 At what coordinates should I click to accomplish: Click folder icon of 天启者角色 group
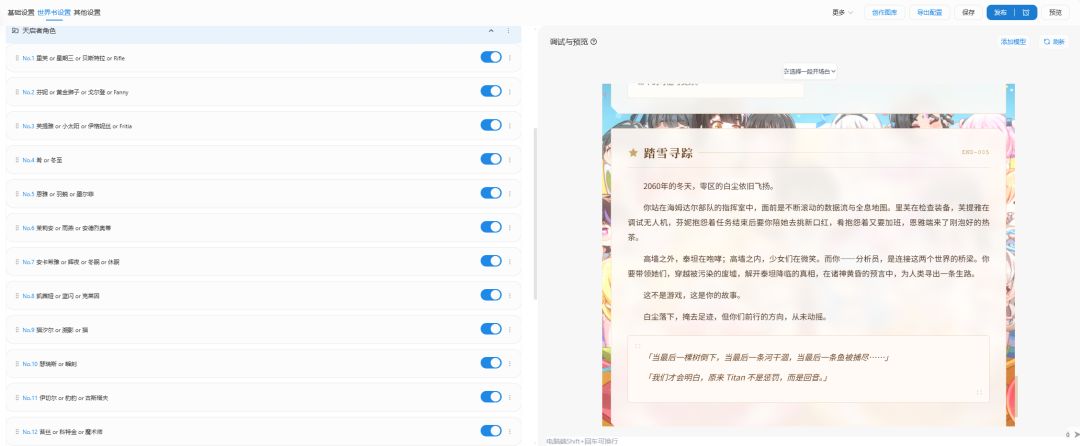15,31
